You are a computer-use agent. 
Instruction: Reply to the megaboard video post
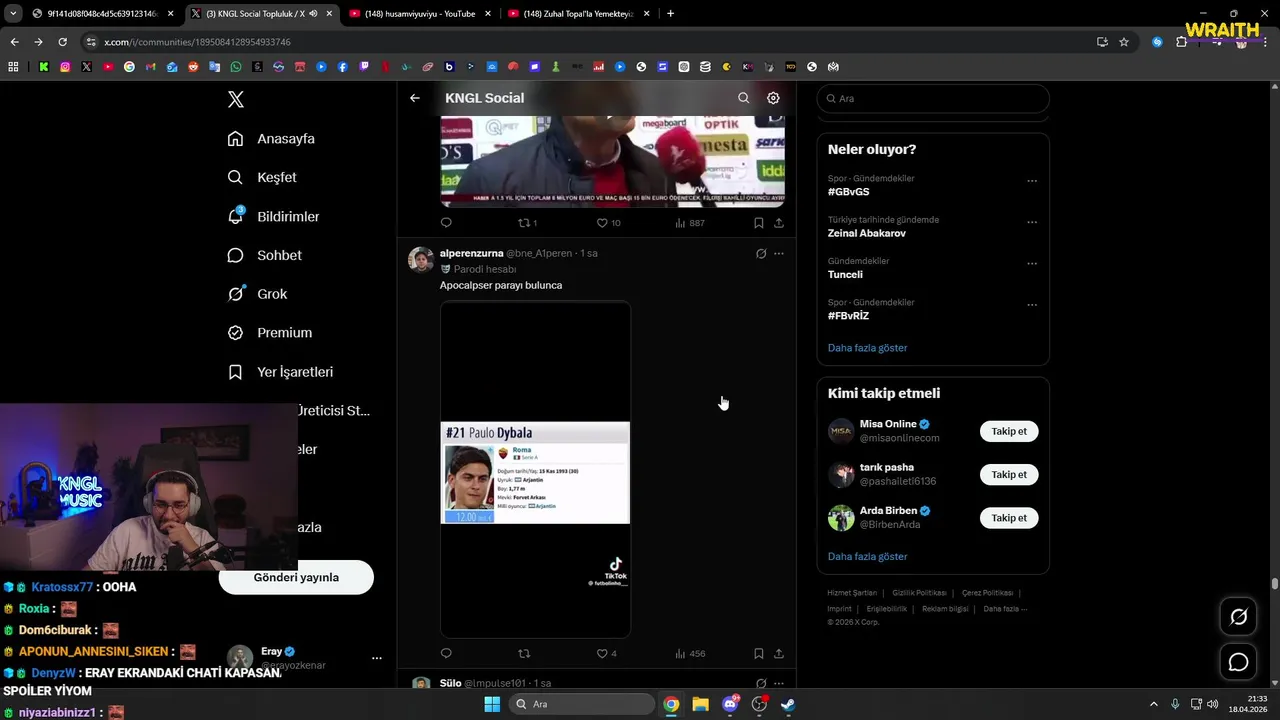(x=446, y=223)
